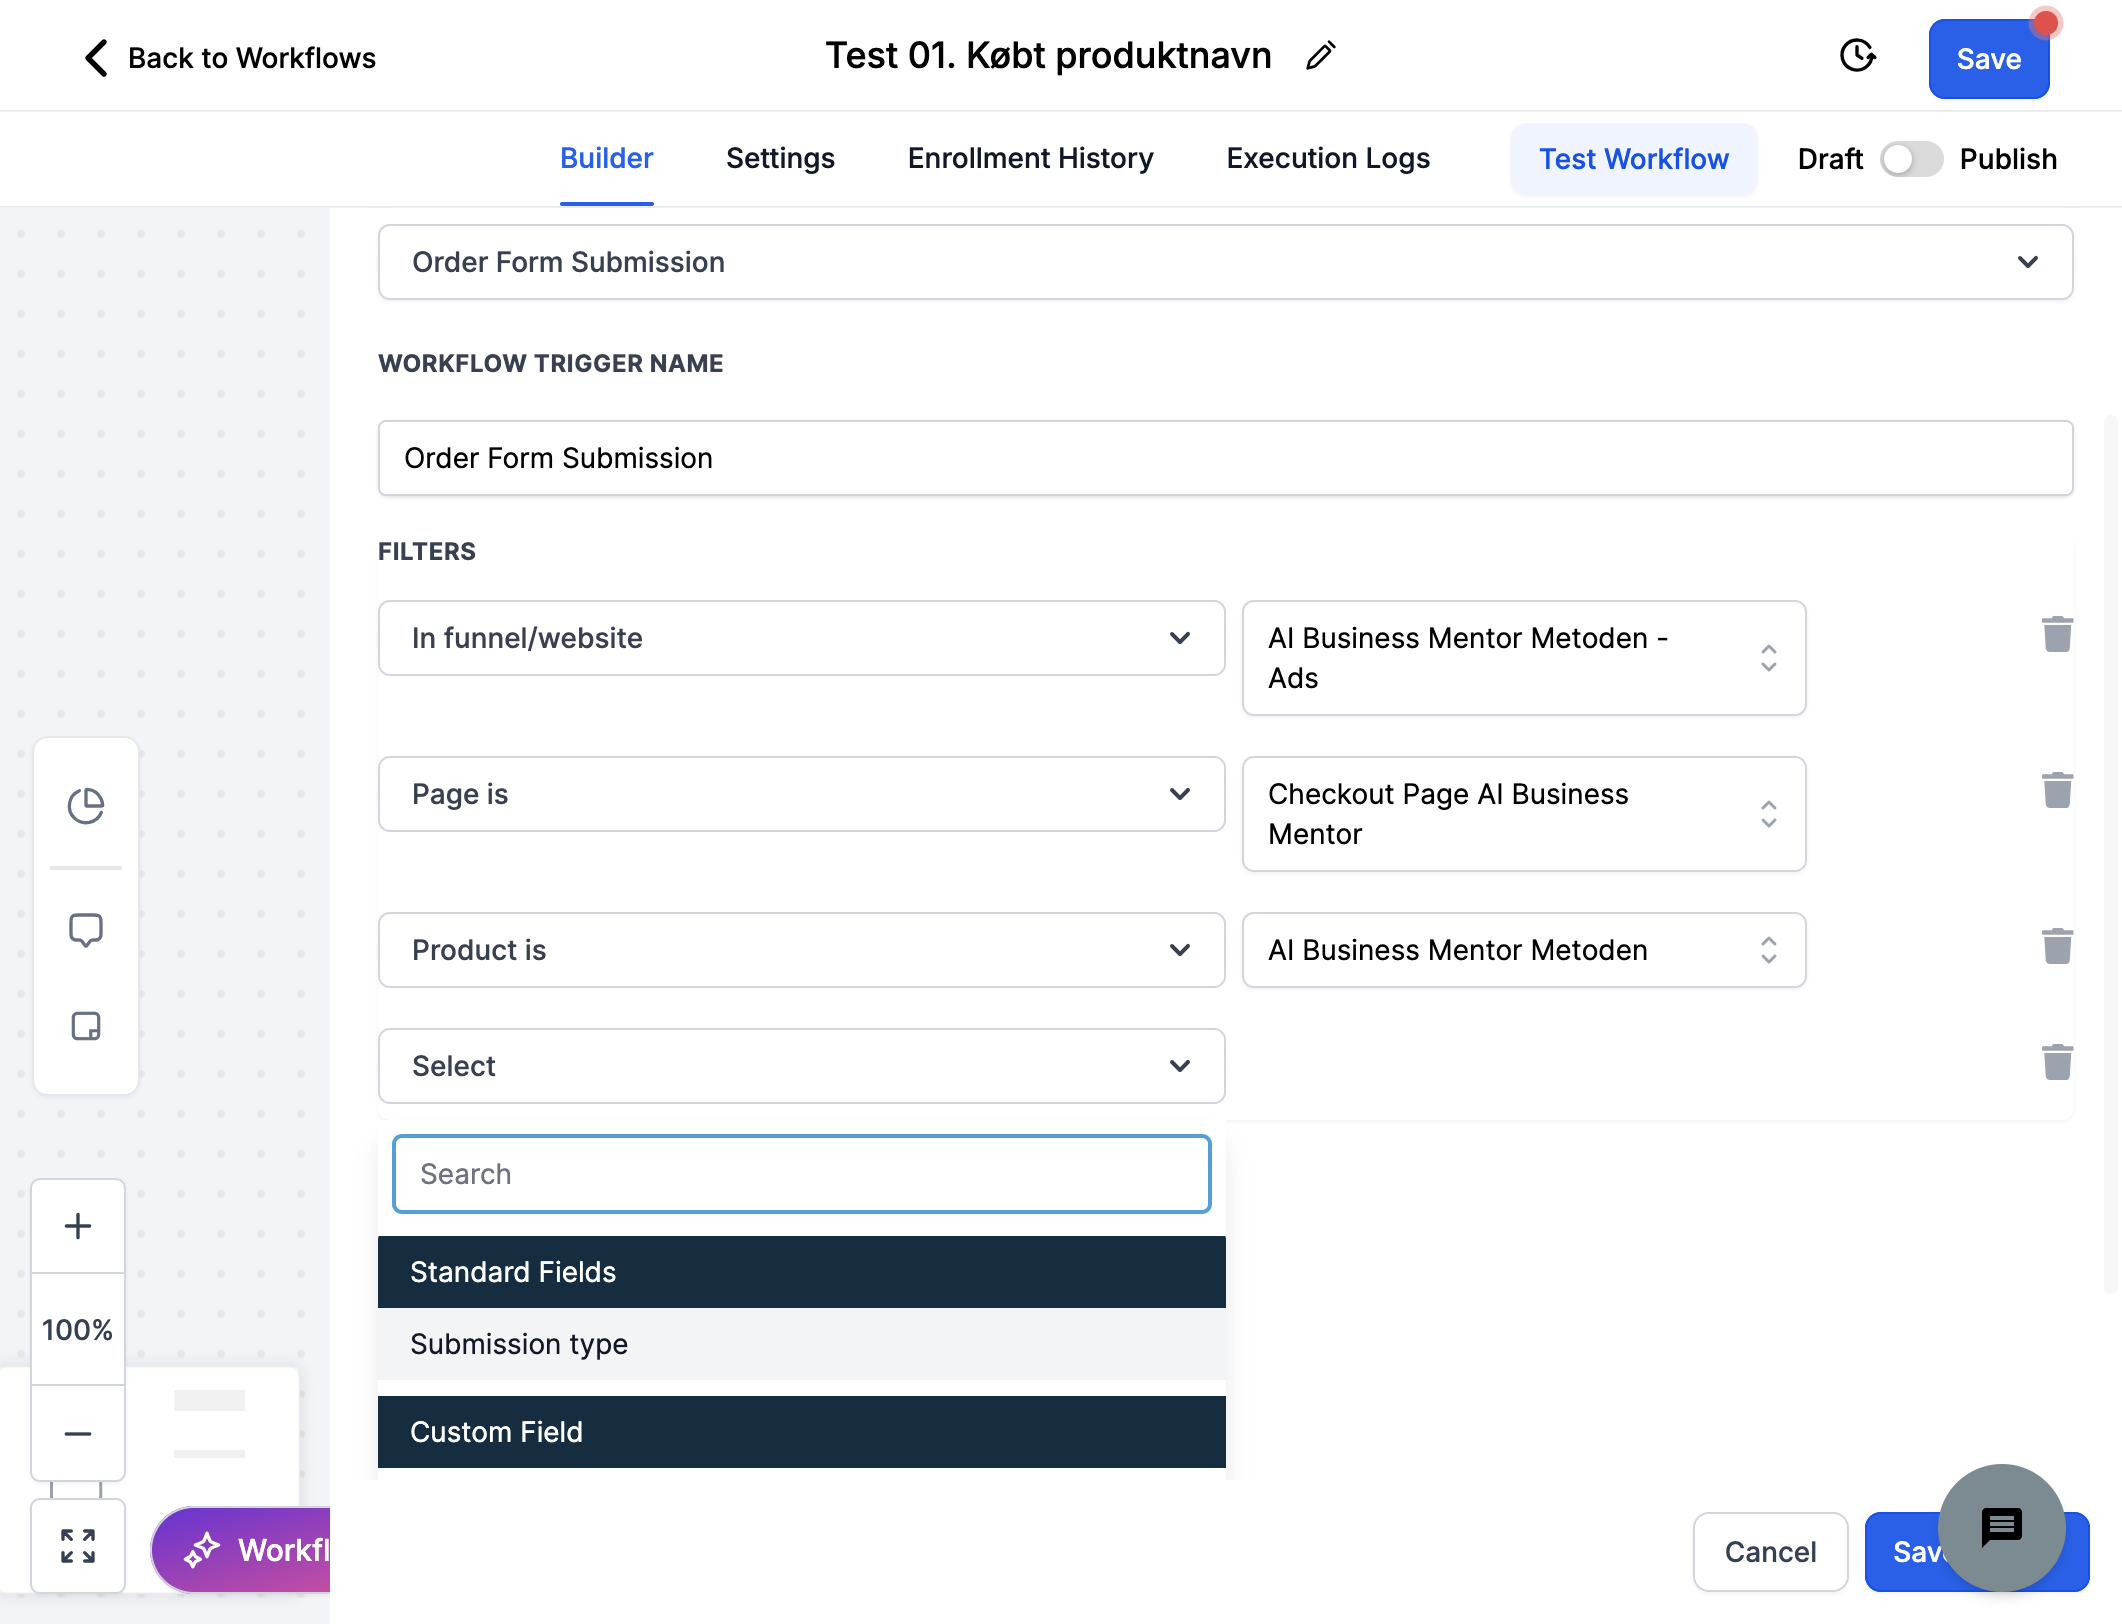2122x1624 pixels.
Task: Change AI Business Mentor Metoden - Ads value
Action: click(x=1523, y=658)
